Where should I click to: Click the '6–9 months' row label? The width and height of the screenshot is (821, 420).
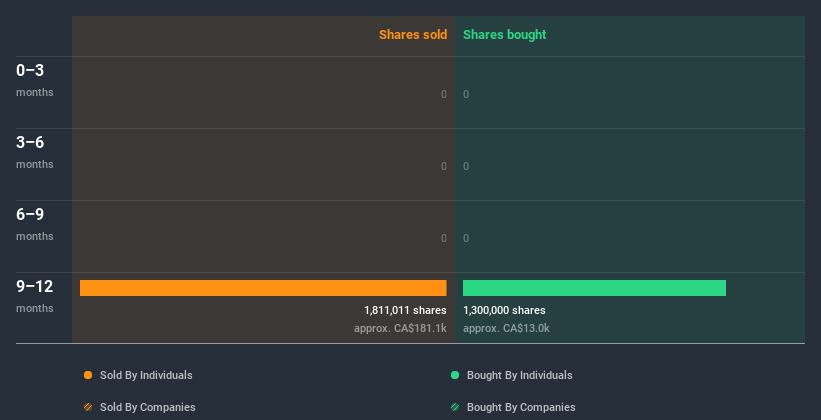[35, 224]
